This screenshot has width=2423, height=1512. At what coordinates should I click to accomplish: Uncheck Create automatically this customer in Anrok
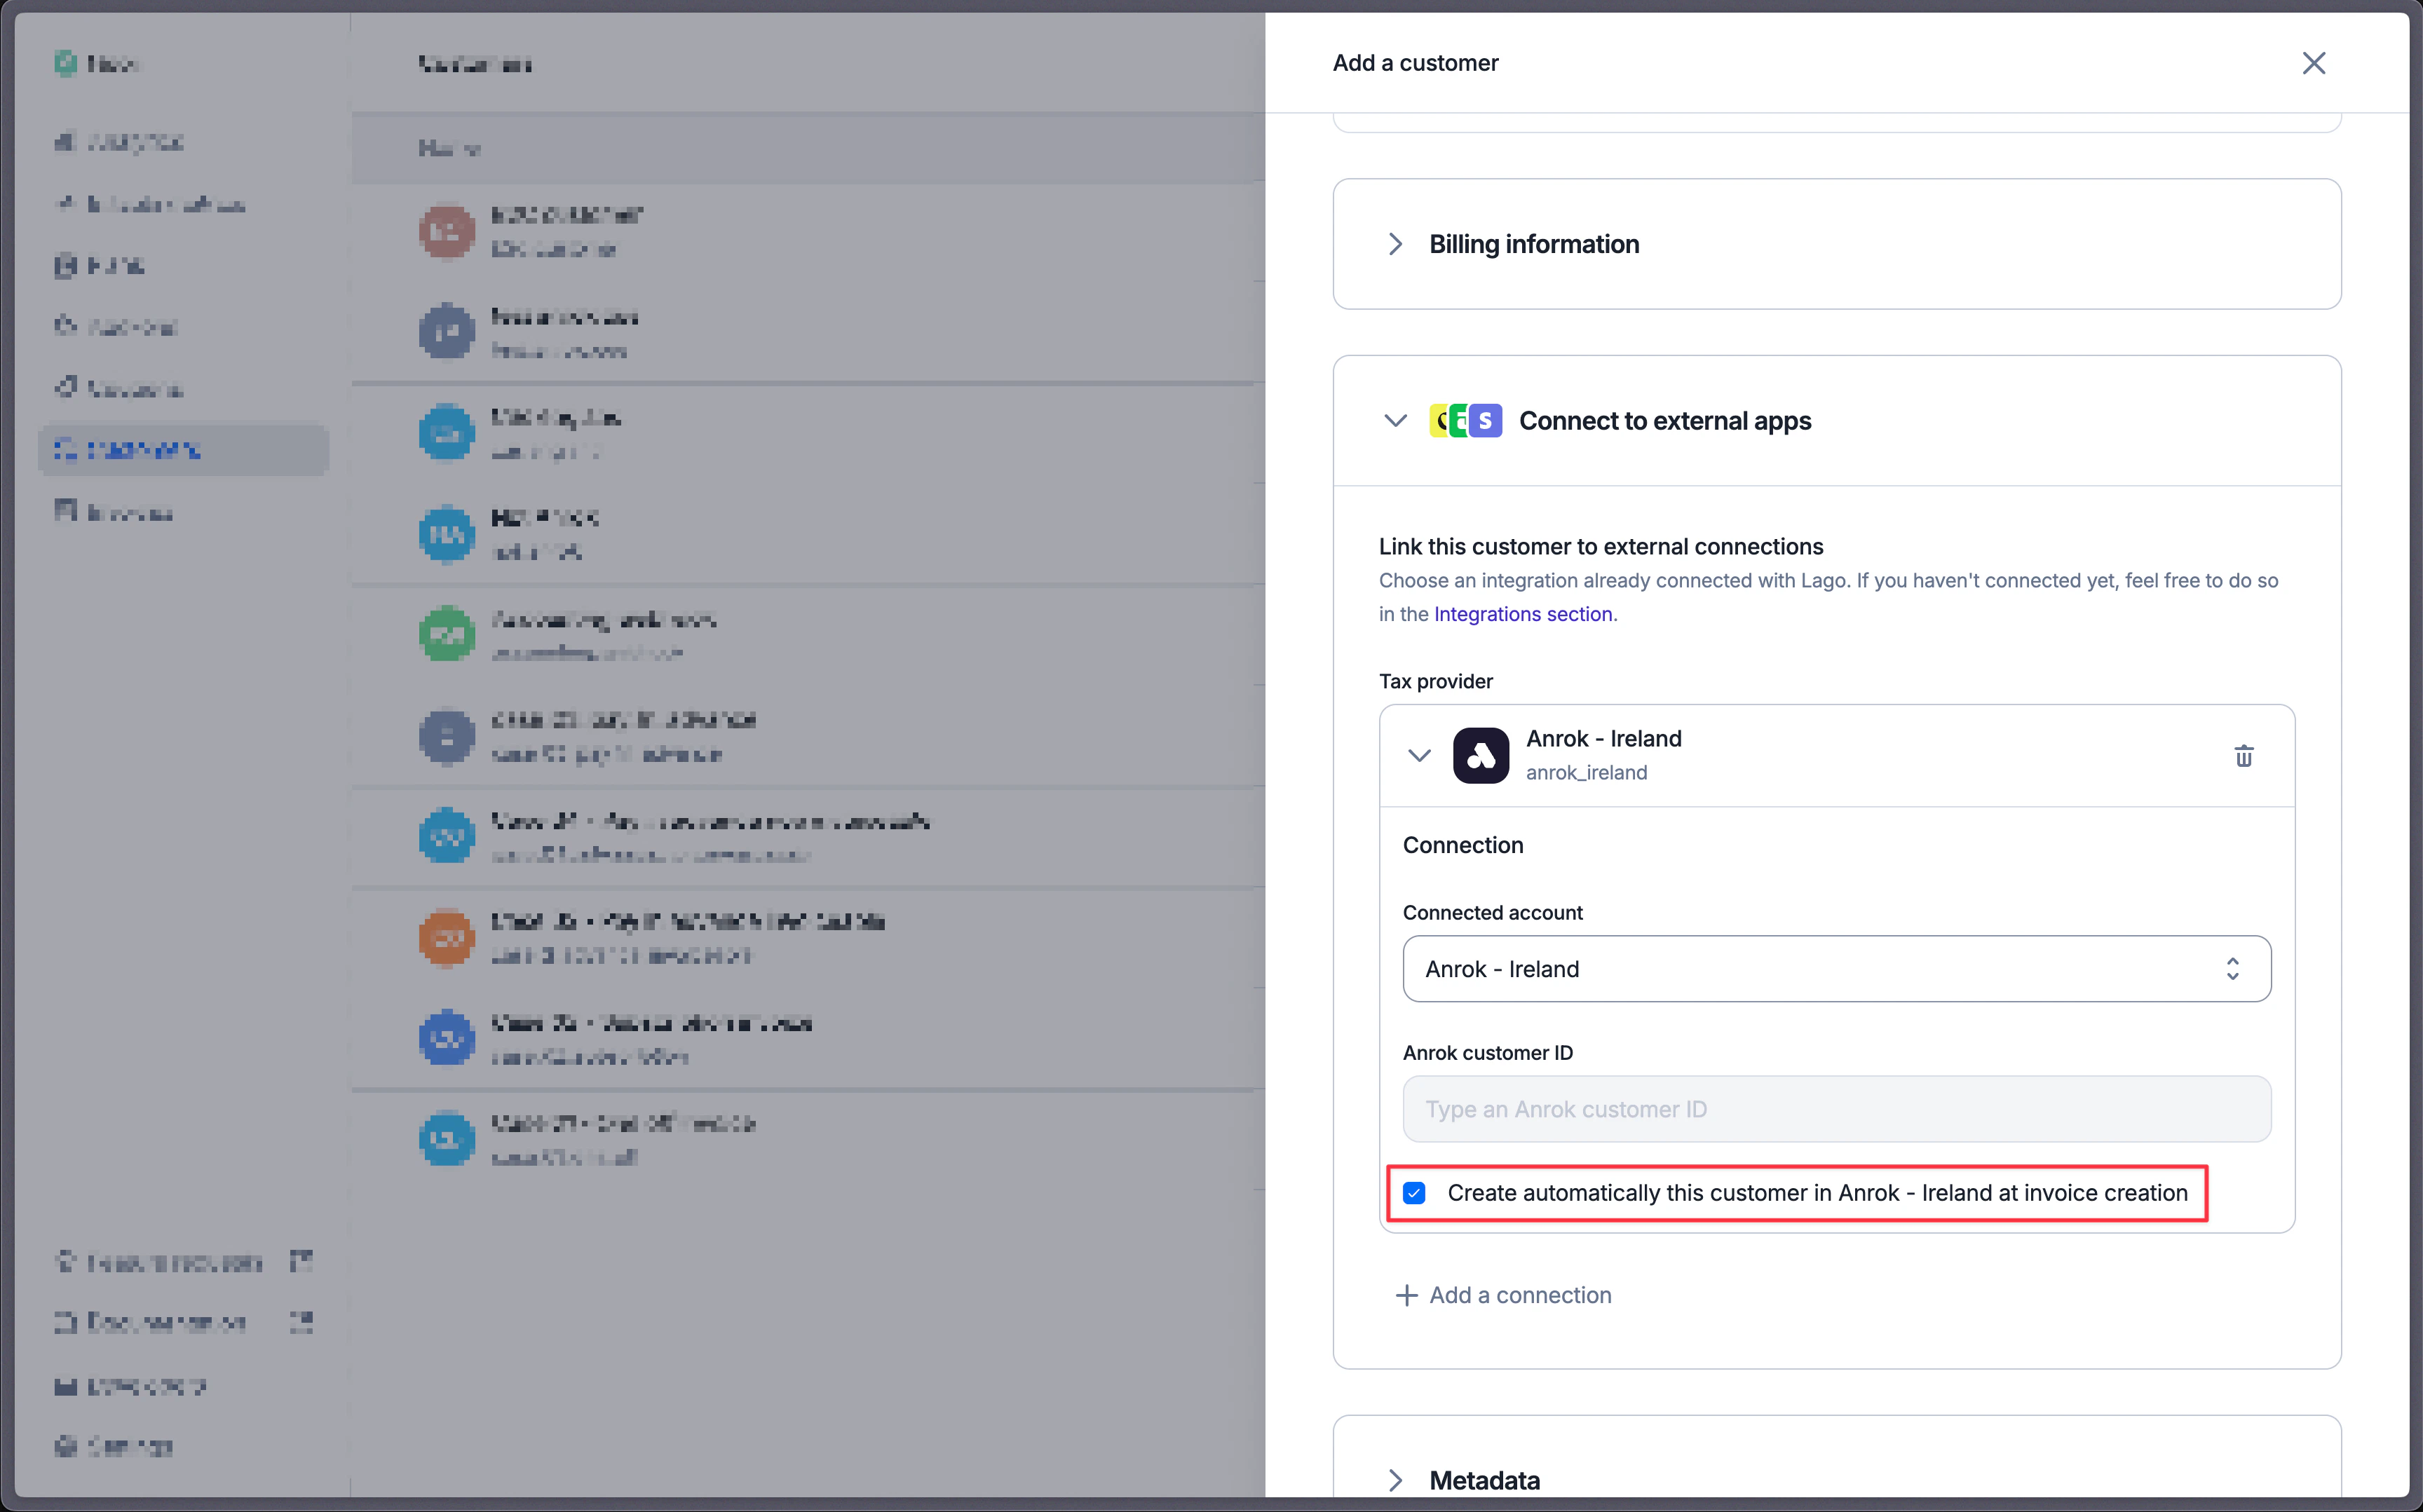coord(1413,1193)
